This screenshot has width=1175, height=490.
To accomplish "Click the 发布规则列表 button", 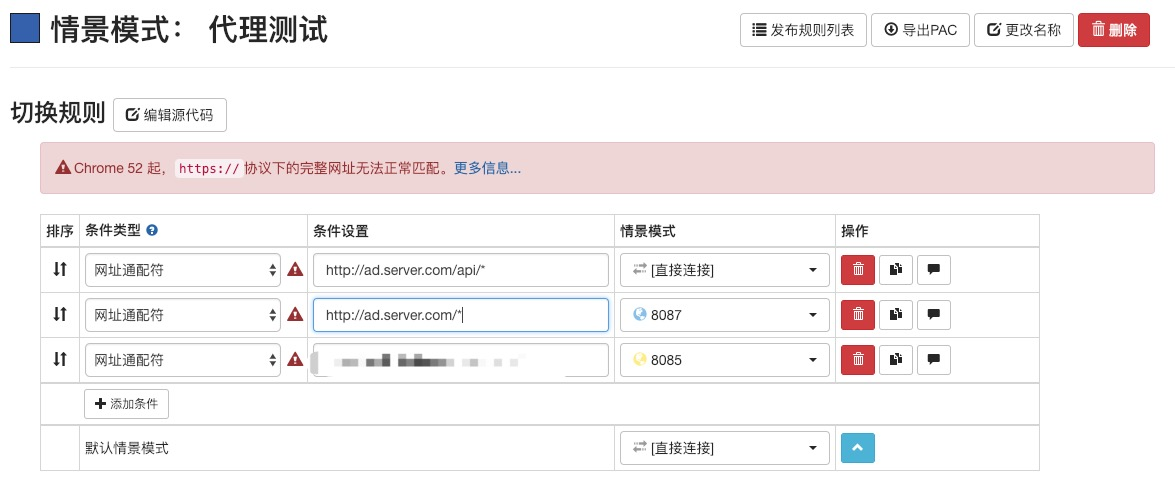I will tap(803, 30).
